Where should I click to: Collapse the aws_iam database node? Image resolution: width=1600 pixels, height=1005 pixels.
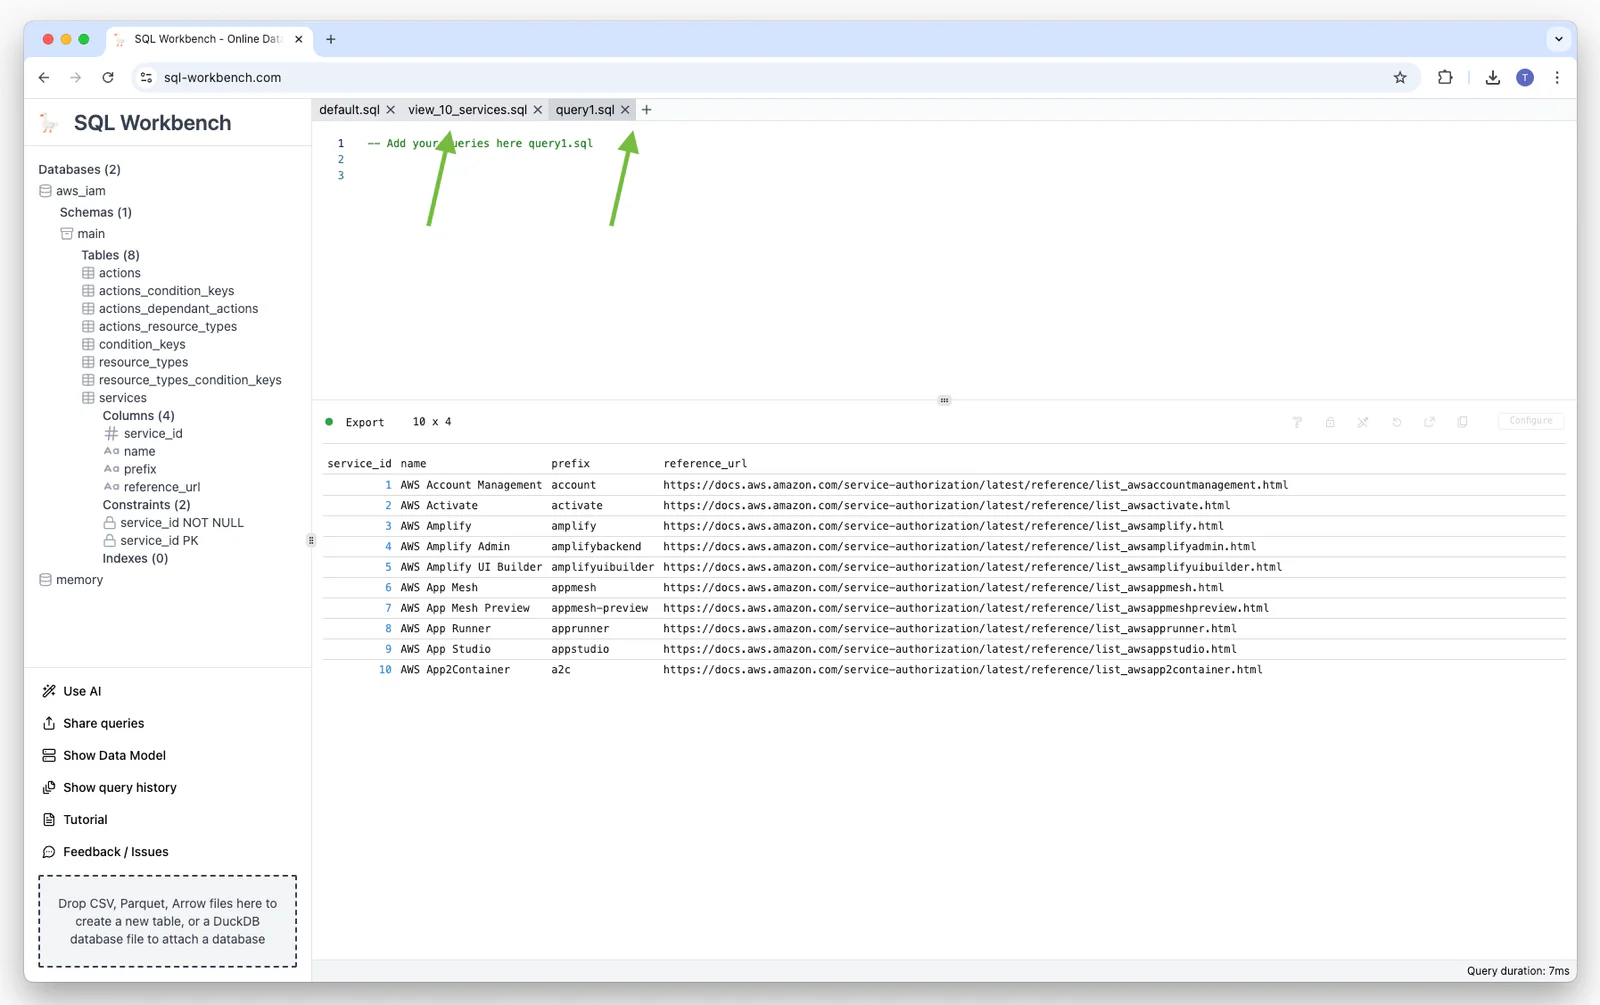[72, 191]
